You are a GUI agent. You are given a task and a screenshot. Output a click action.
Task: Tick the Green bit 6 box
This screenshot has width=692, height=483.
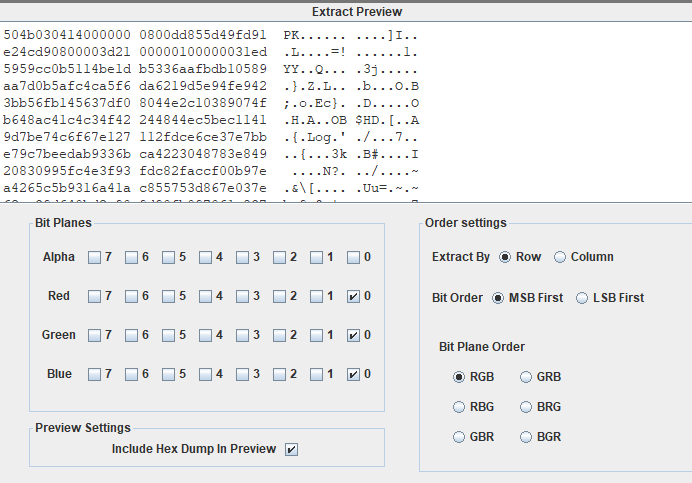click(131, 336)
